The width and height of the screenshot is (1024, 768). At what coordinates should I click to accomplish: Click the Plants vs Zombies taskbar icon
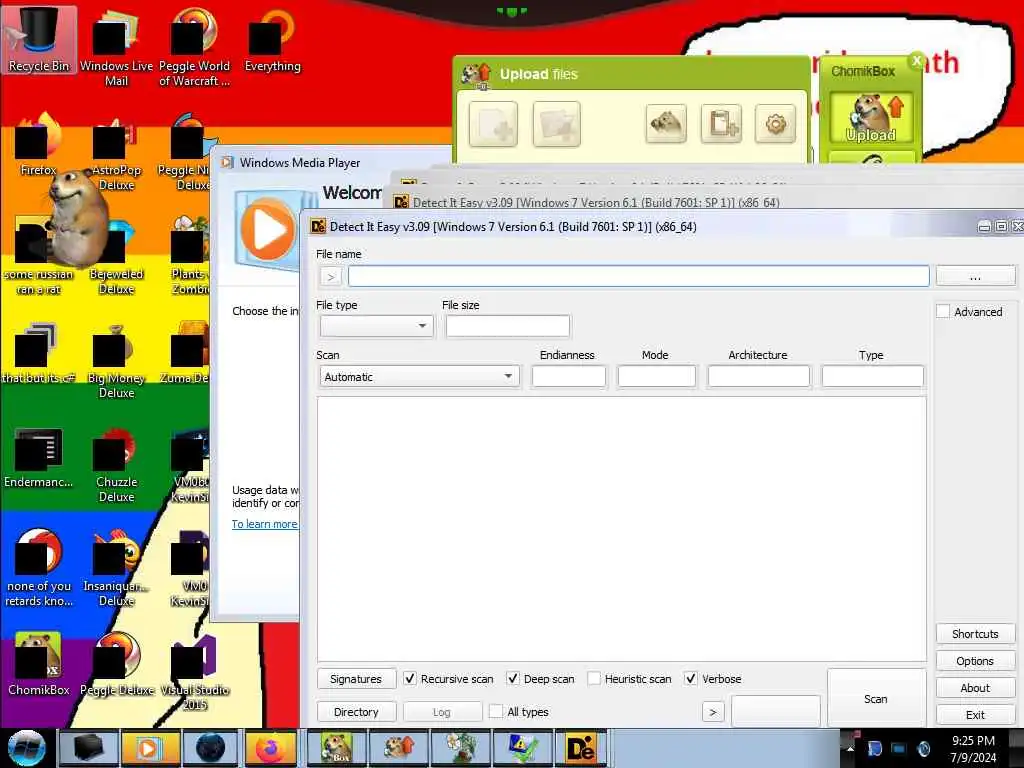[460, 748]
